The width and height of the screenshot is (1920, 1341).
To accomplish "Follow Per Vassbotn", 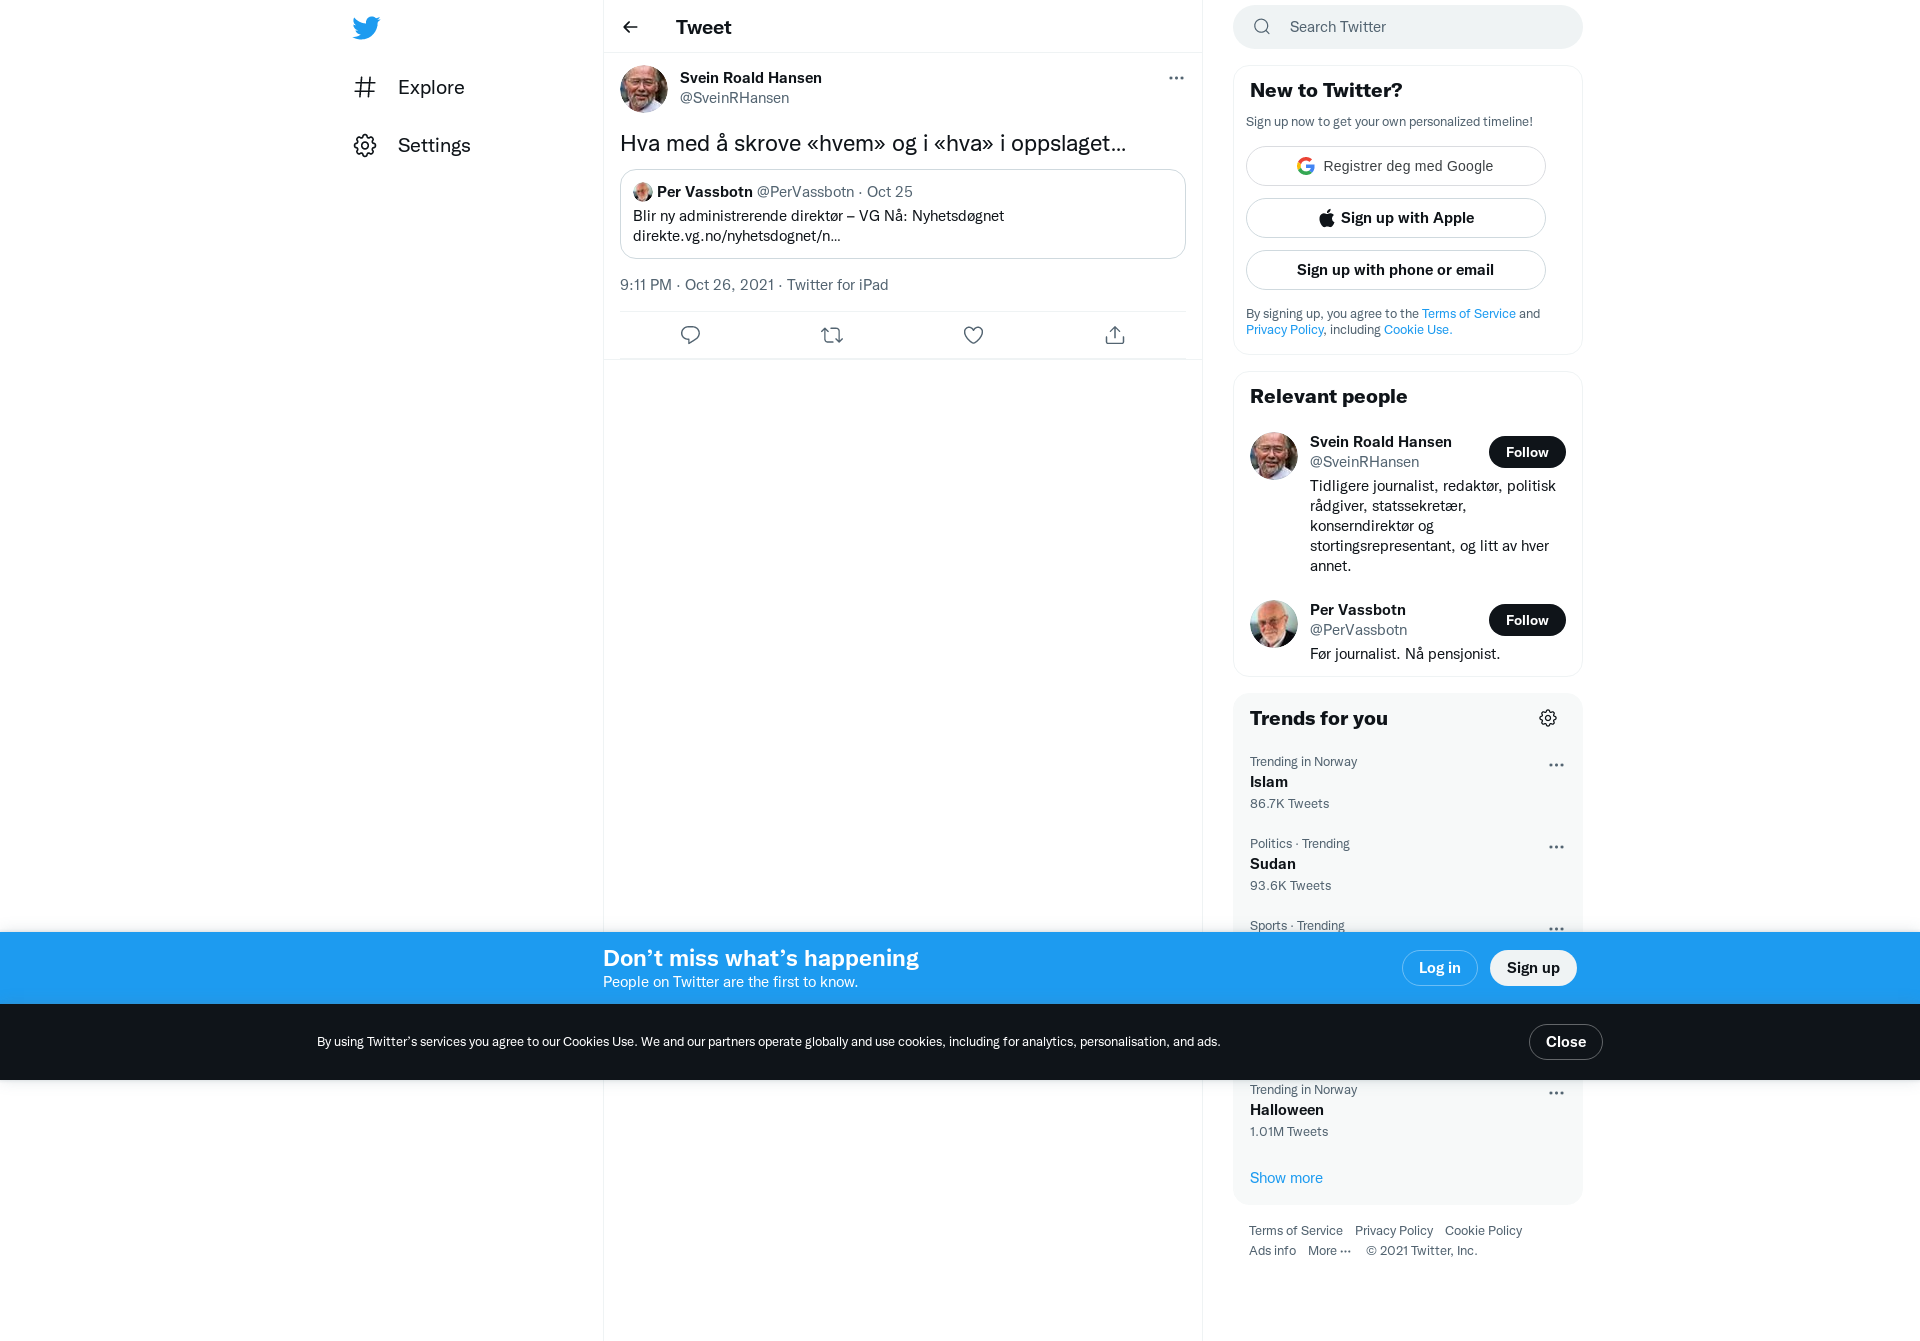I will pyautogui.click(x=1527, y=620).
